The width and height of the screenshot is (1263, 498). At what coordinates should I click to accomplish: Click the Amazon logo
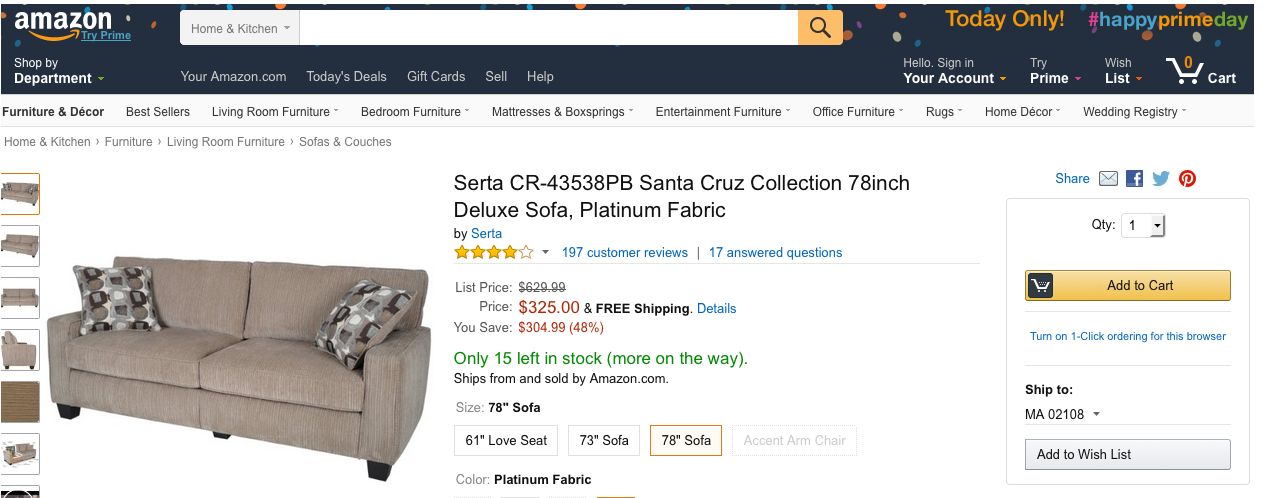pos(63,24)
